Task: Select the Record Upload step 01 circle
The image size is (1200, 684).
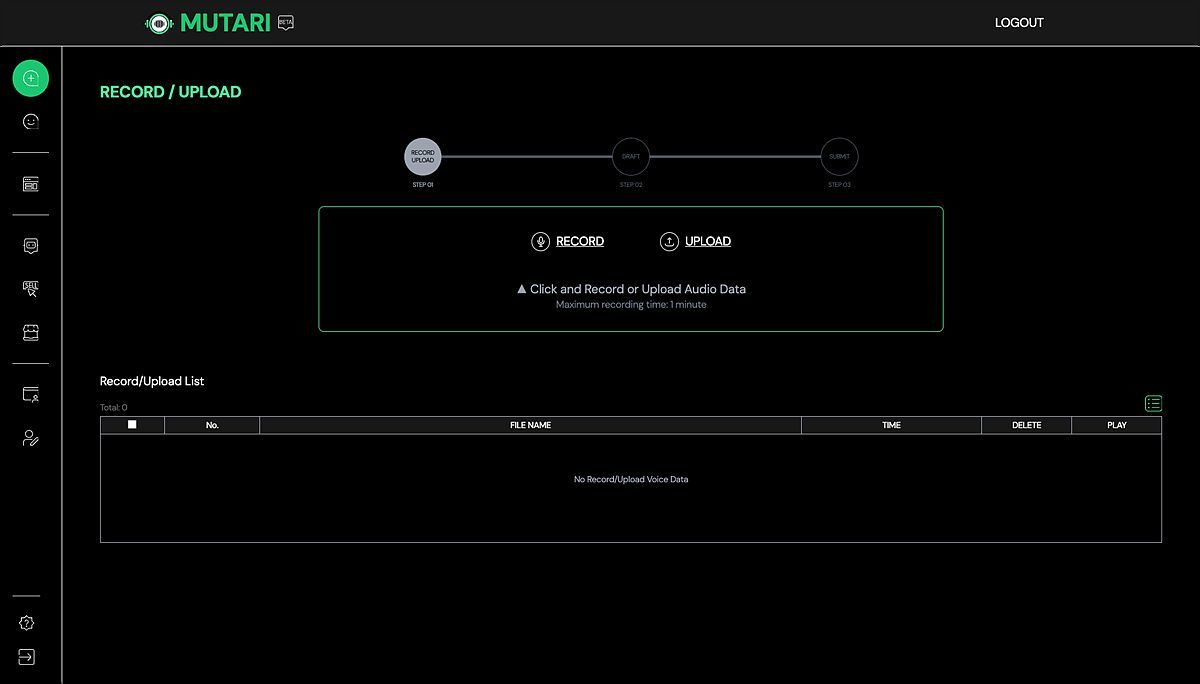Action: pos(423,157)
